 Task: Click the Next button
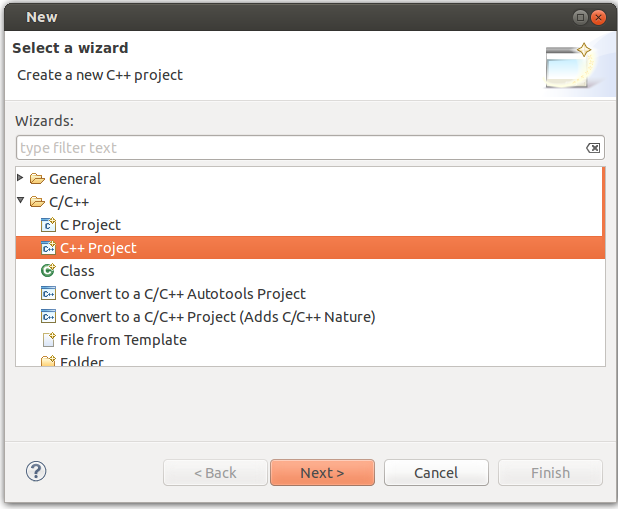322,472
